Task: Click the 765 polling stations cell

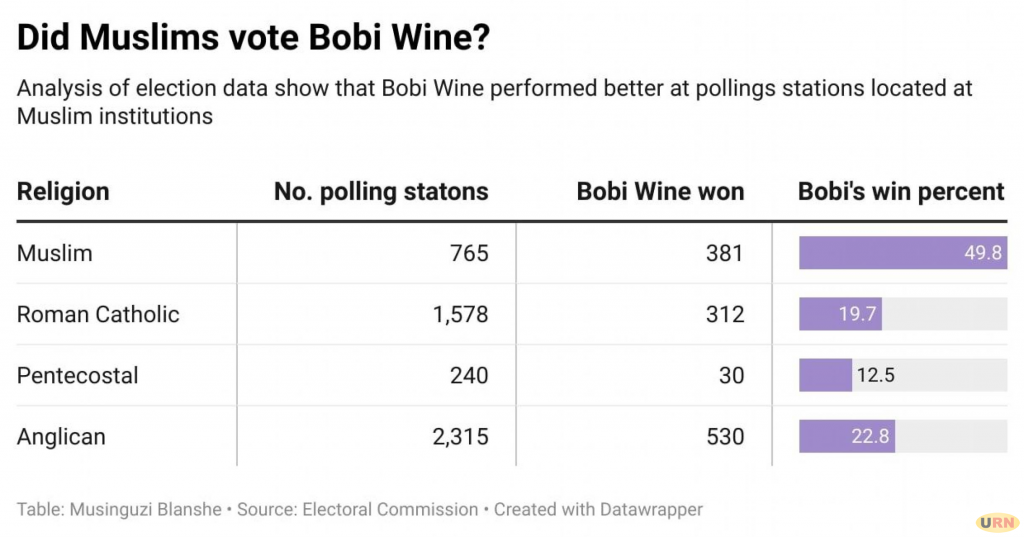Action: 468,253
